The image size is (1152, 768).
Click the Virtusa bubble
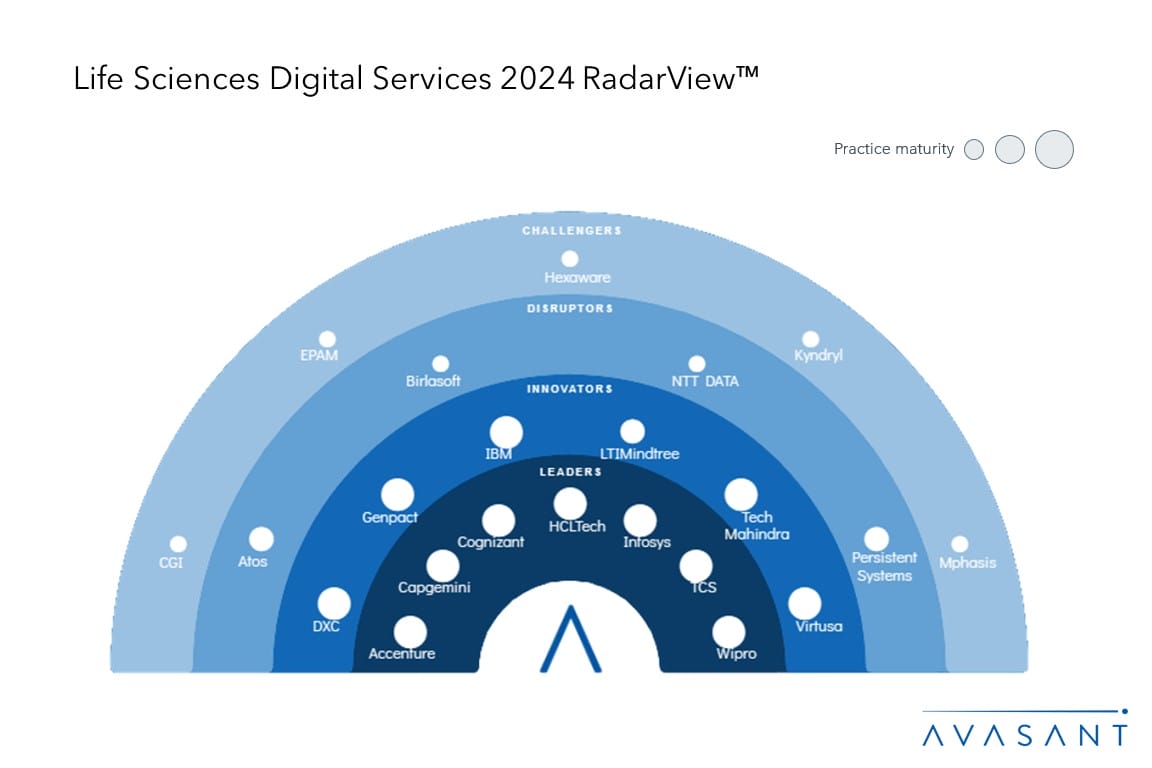pyautogui.click(x=805, y=604)
